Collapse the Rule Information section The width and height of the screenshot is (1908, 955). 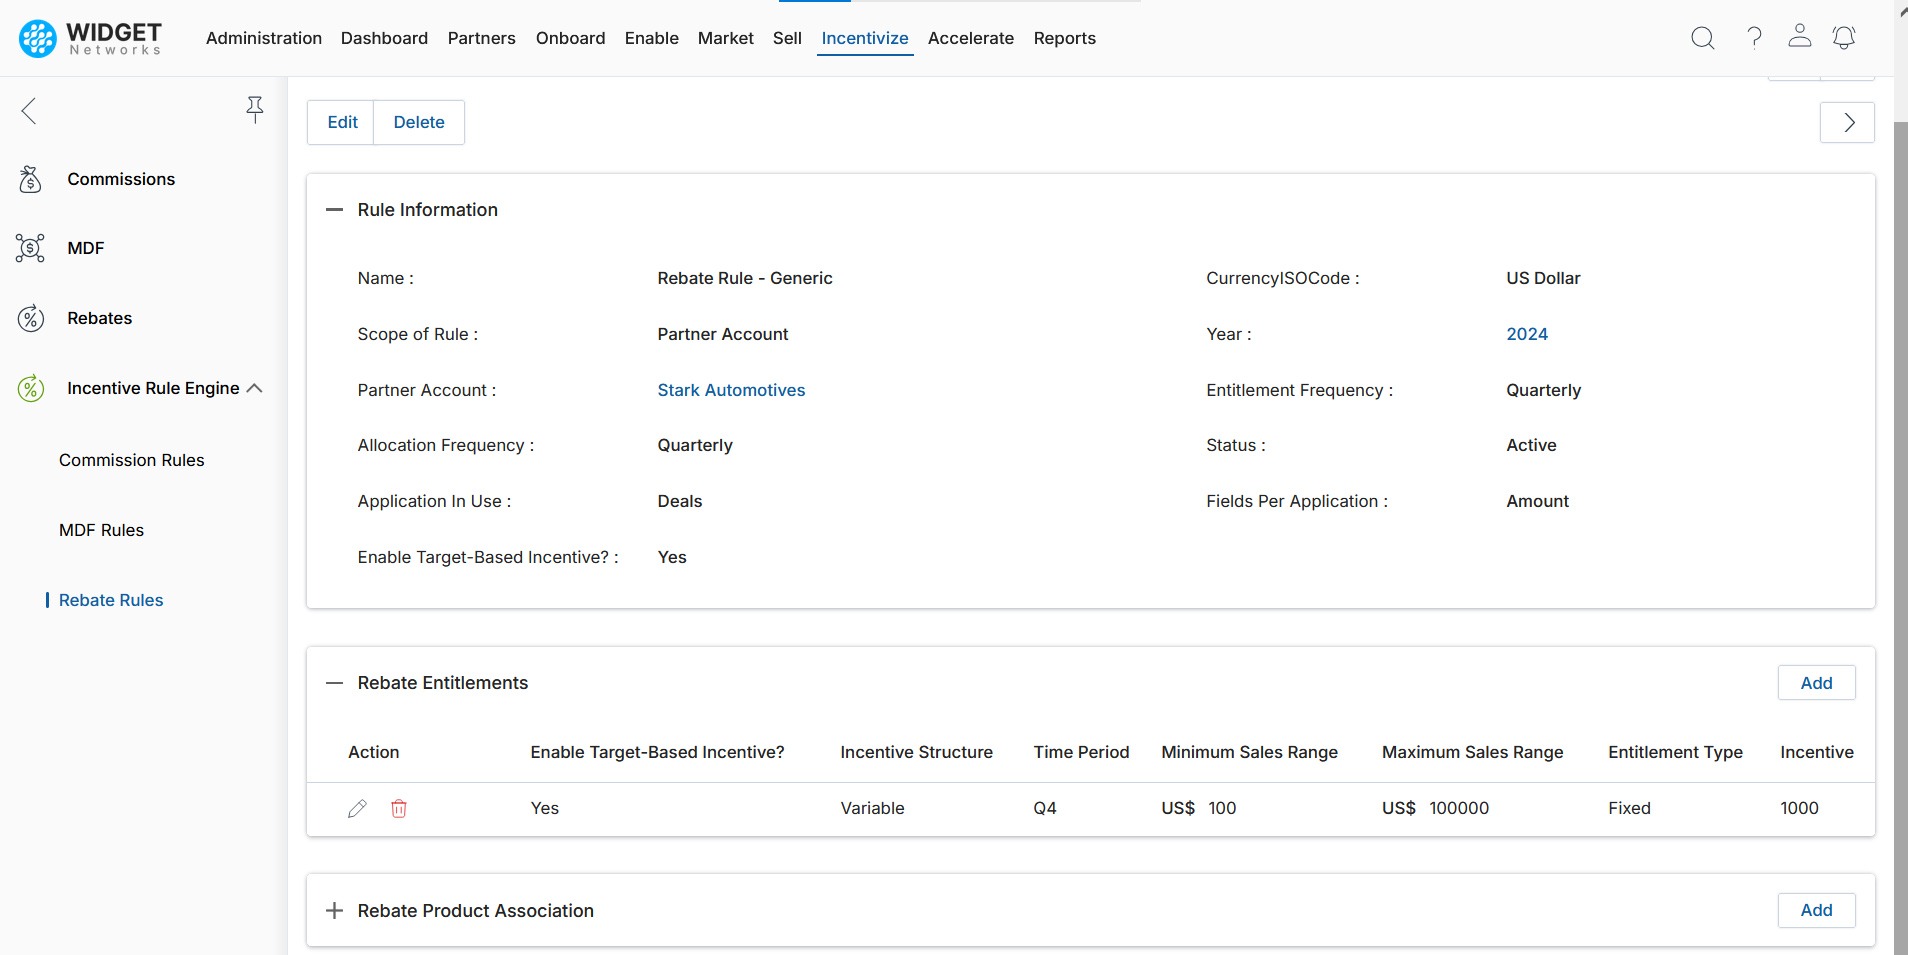334,210
